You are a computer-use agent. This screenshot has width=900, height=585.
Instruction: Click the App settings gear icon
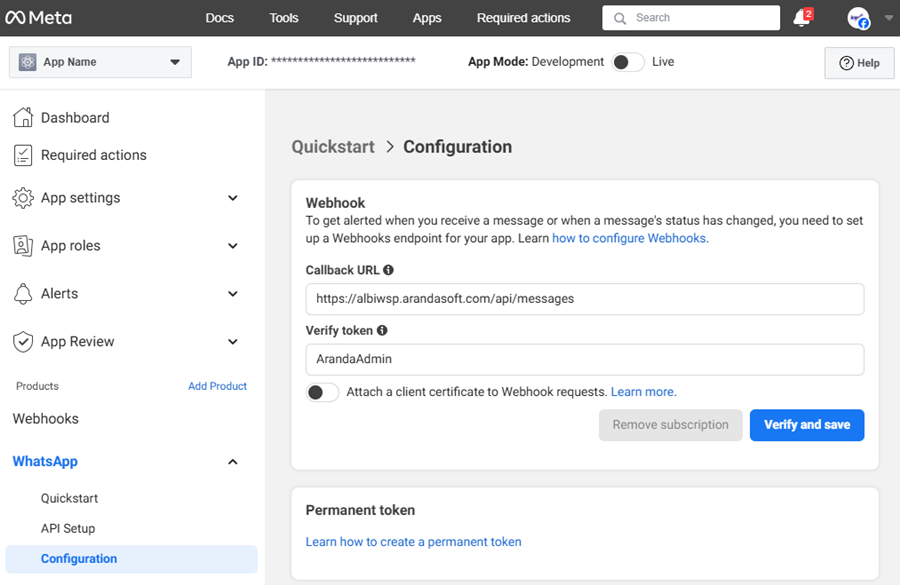pyautogui.click(x=23, y=198)
